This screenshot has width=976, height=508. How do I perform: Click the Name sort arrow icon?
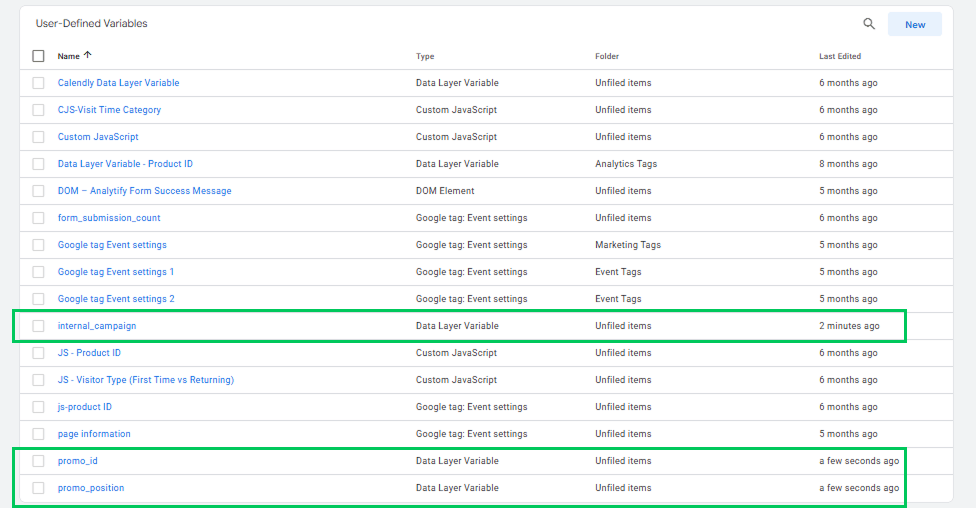click(88, 55)
